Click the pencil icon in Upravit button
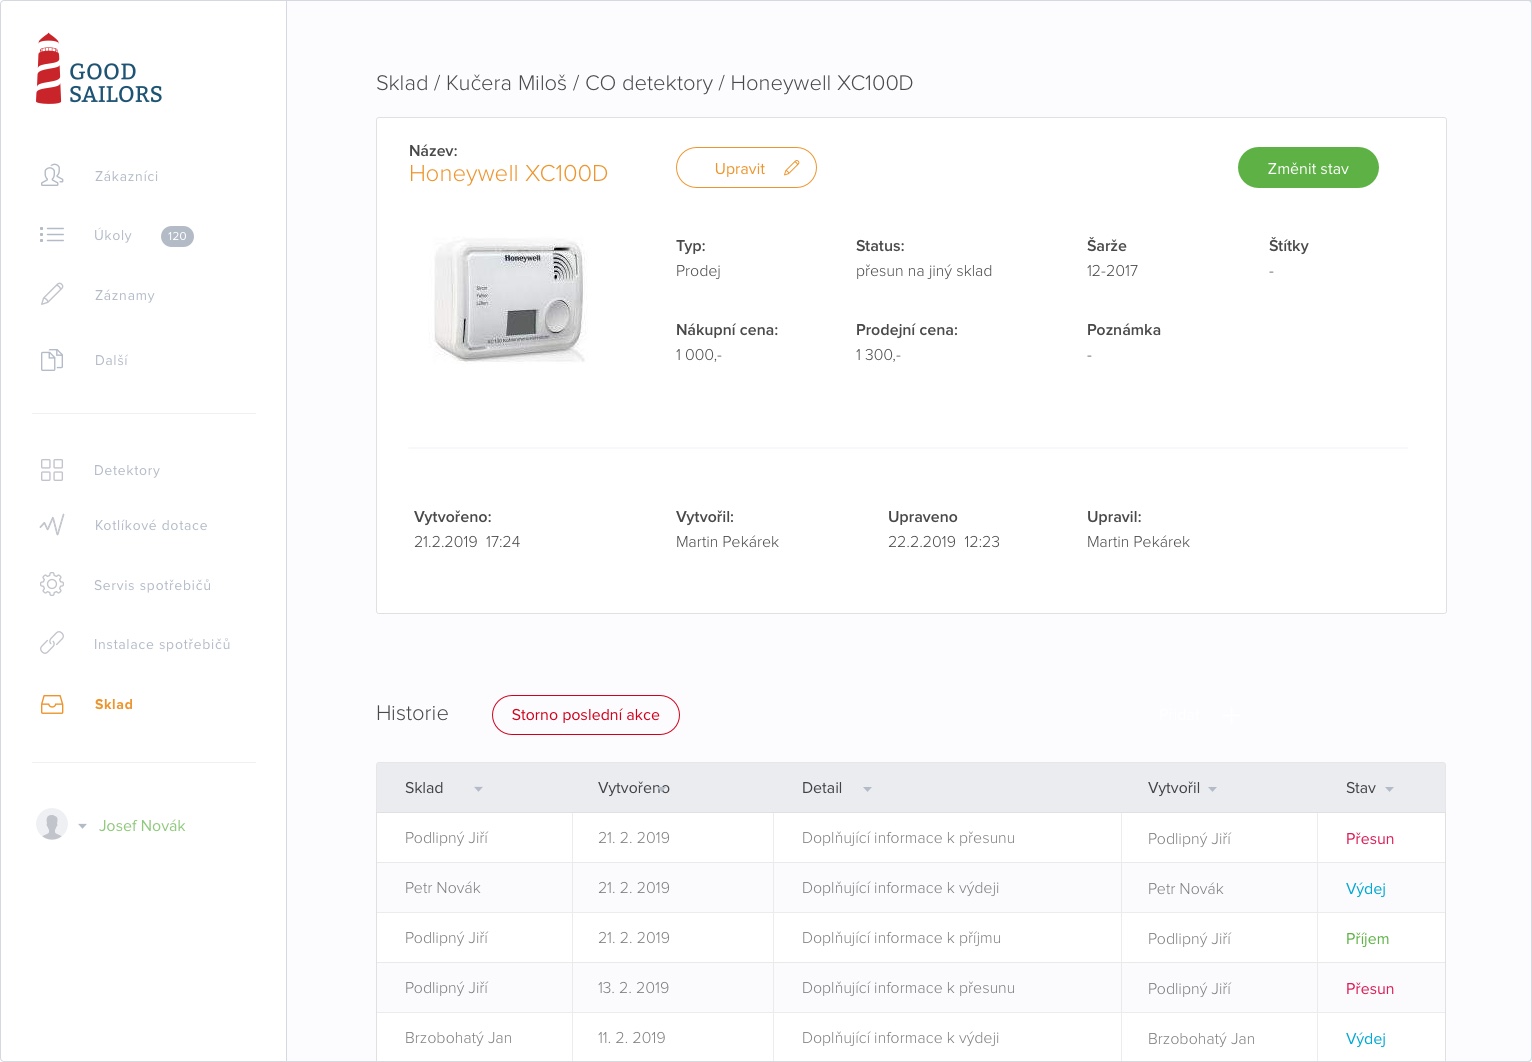This screenshot has height=1062, width=1532. (x=792, y=168)
